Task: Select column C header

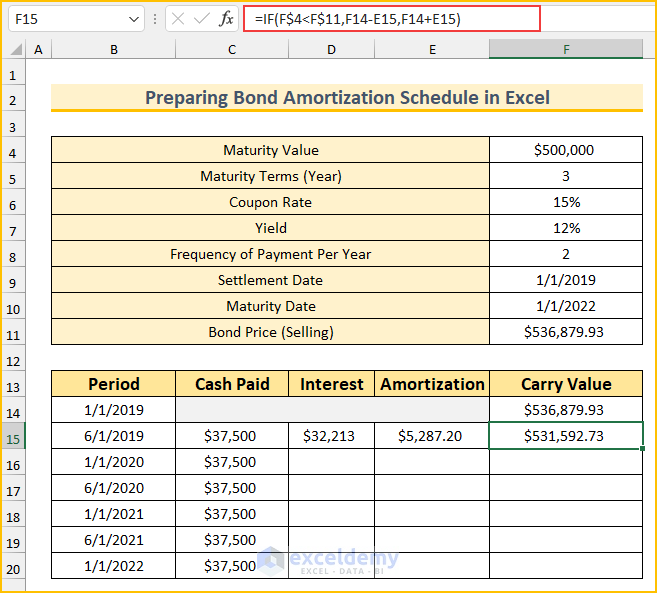Action: (232, 49)
